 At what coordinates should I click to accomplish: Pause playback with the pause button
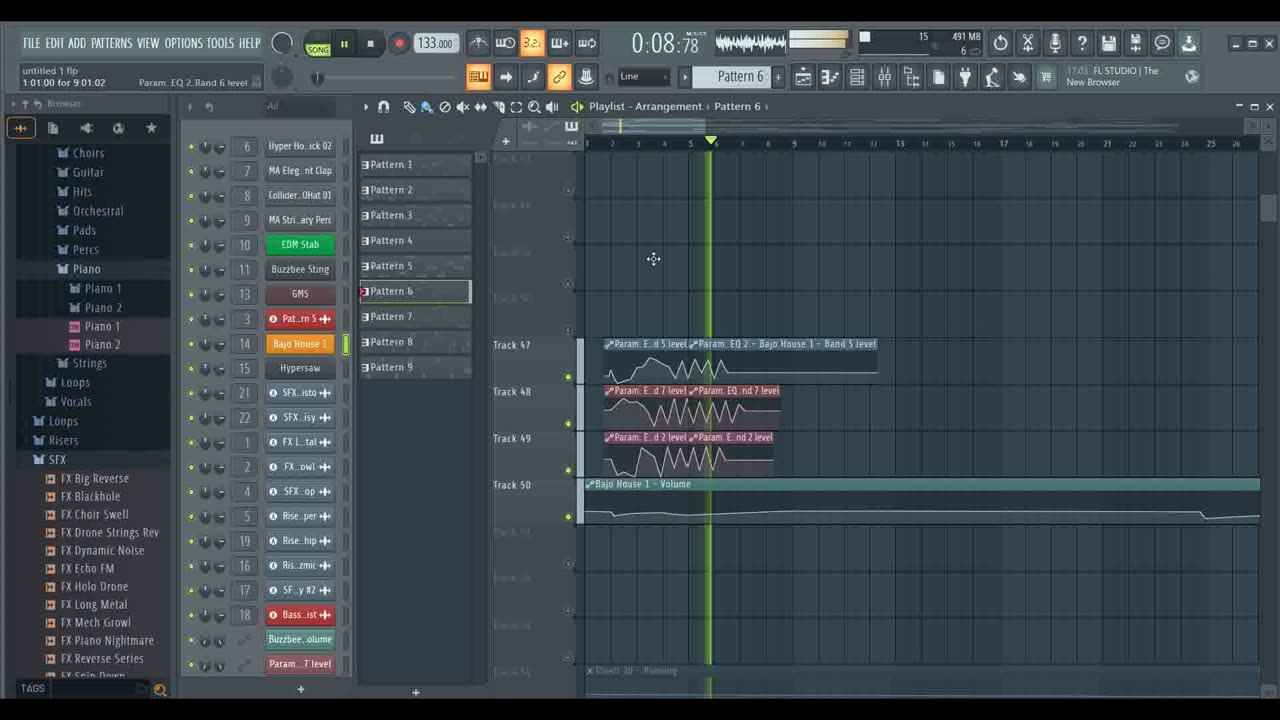pos(344,43)
